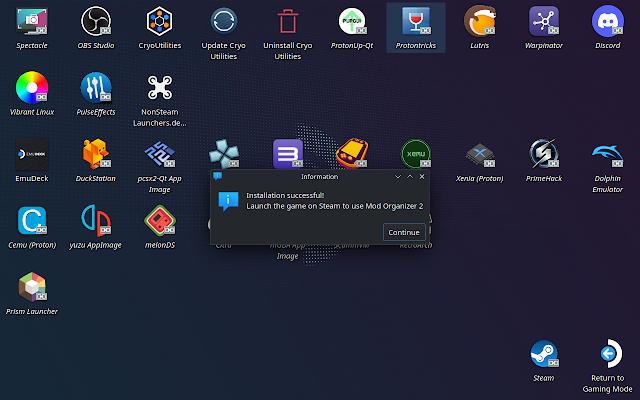The width and height of the screenshot is (640, 400).
Task: Launch Lutris from the desktop
Action: (480, 21)
